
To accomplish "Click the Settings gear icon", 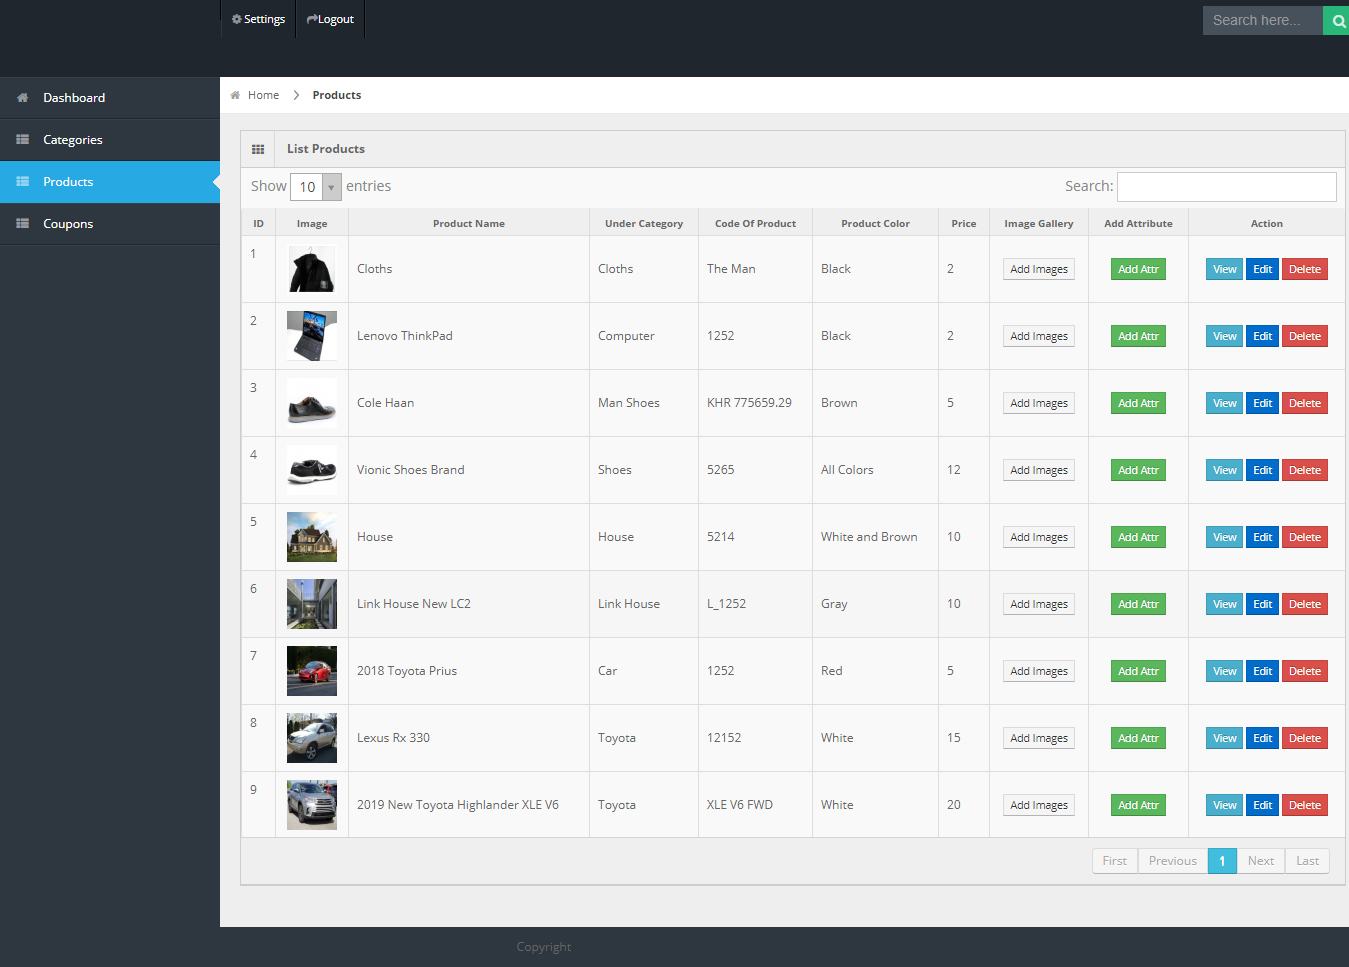I will (x=237, y=19).
